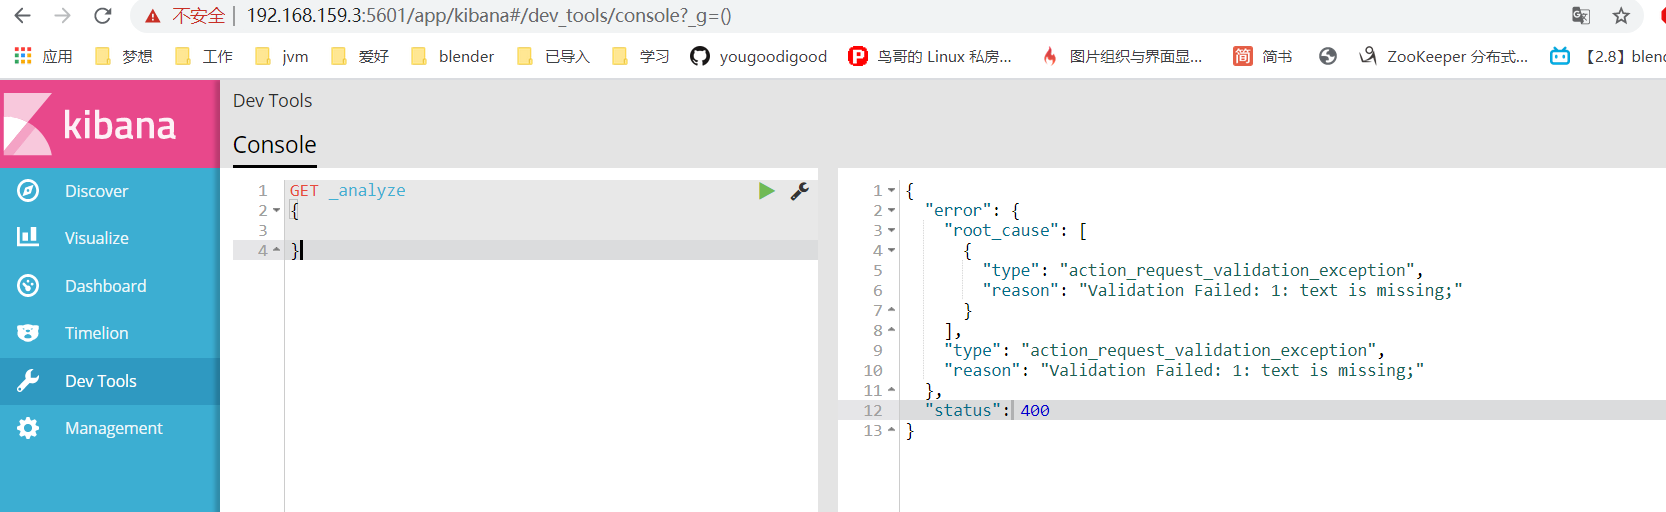Open the globe icon bookmark

click(1328, 56)
